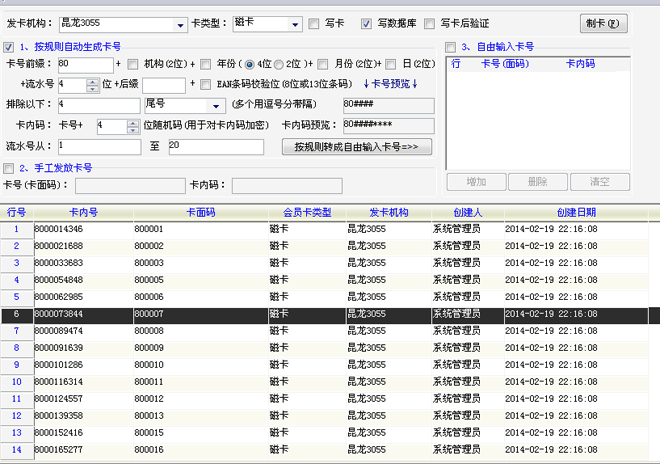Click 卡内码 header in free-input list

[x=580, y=64]
